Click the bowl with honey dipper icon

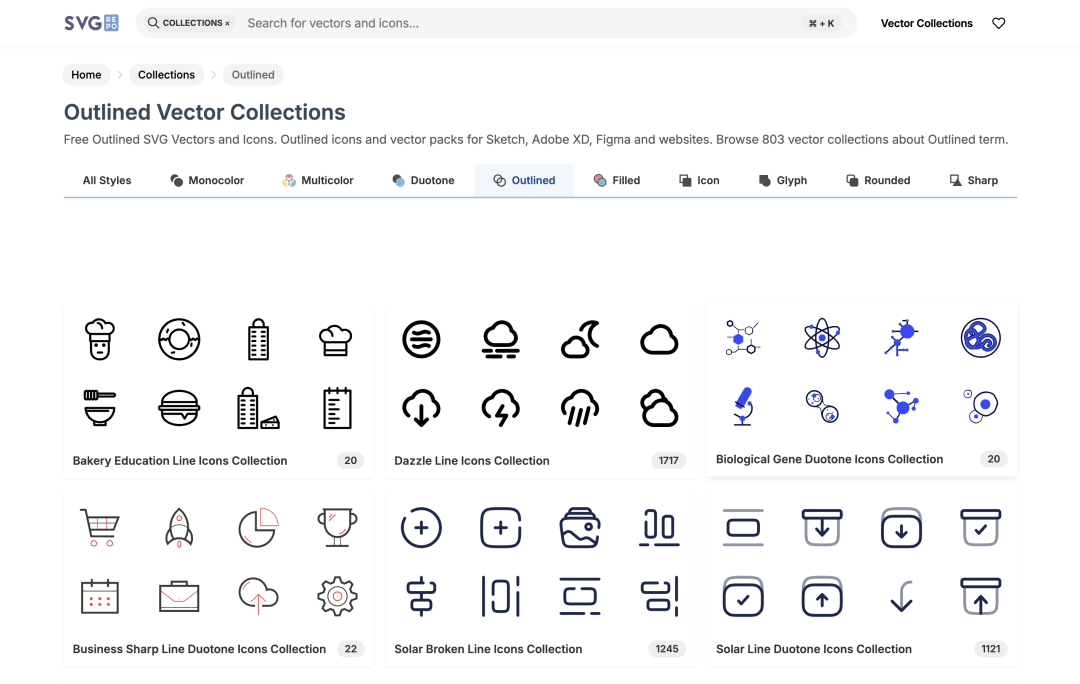point(100,408)
